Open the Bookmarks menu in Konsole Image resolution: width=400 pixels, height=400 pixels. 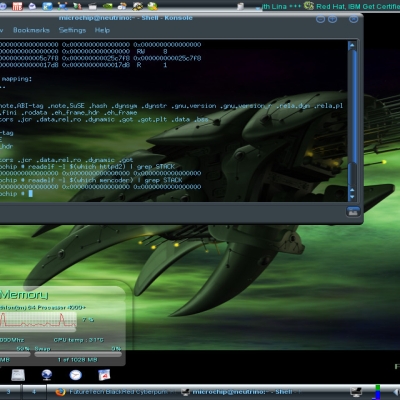coord(31,30)
